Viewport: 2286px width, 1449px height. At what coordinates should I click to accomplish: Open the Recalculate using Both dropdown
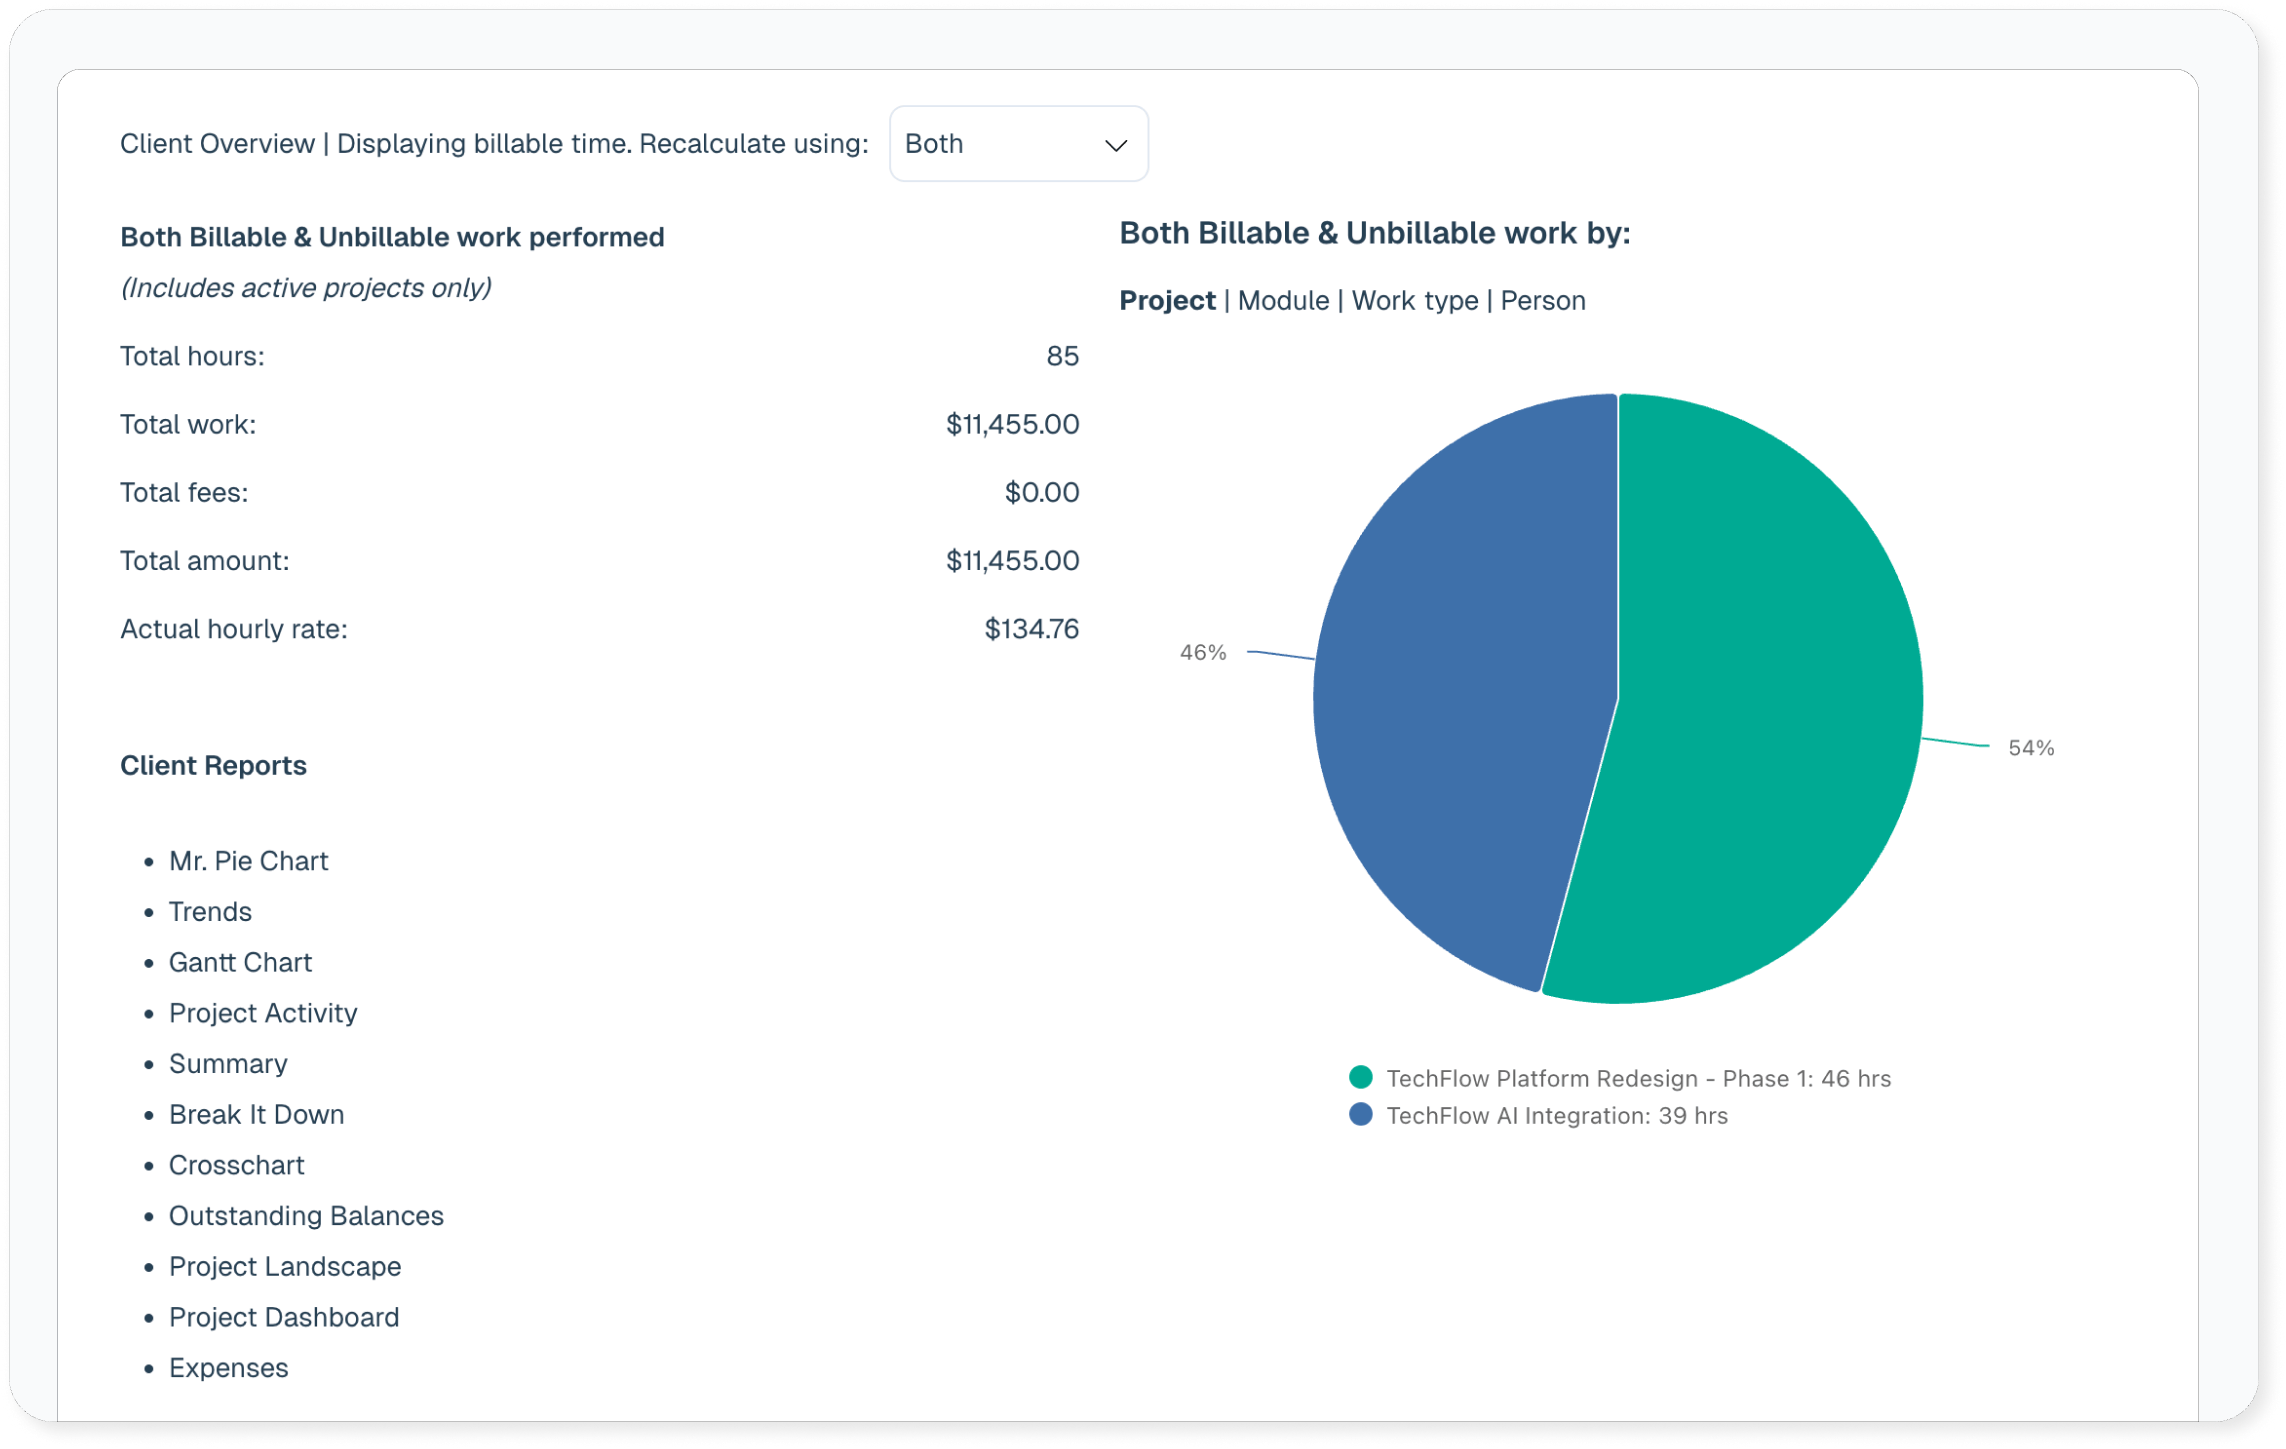click(x=1017, y=144)
